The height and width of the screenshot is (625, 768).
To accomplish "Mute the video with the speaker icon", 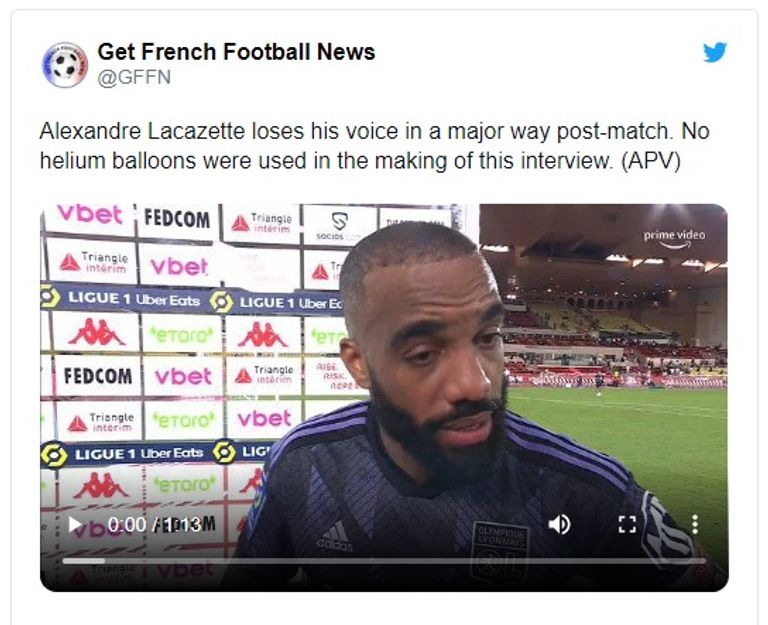I will (560, 524).
